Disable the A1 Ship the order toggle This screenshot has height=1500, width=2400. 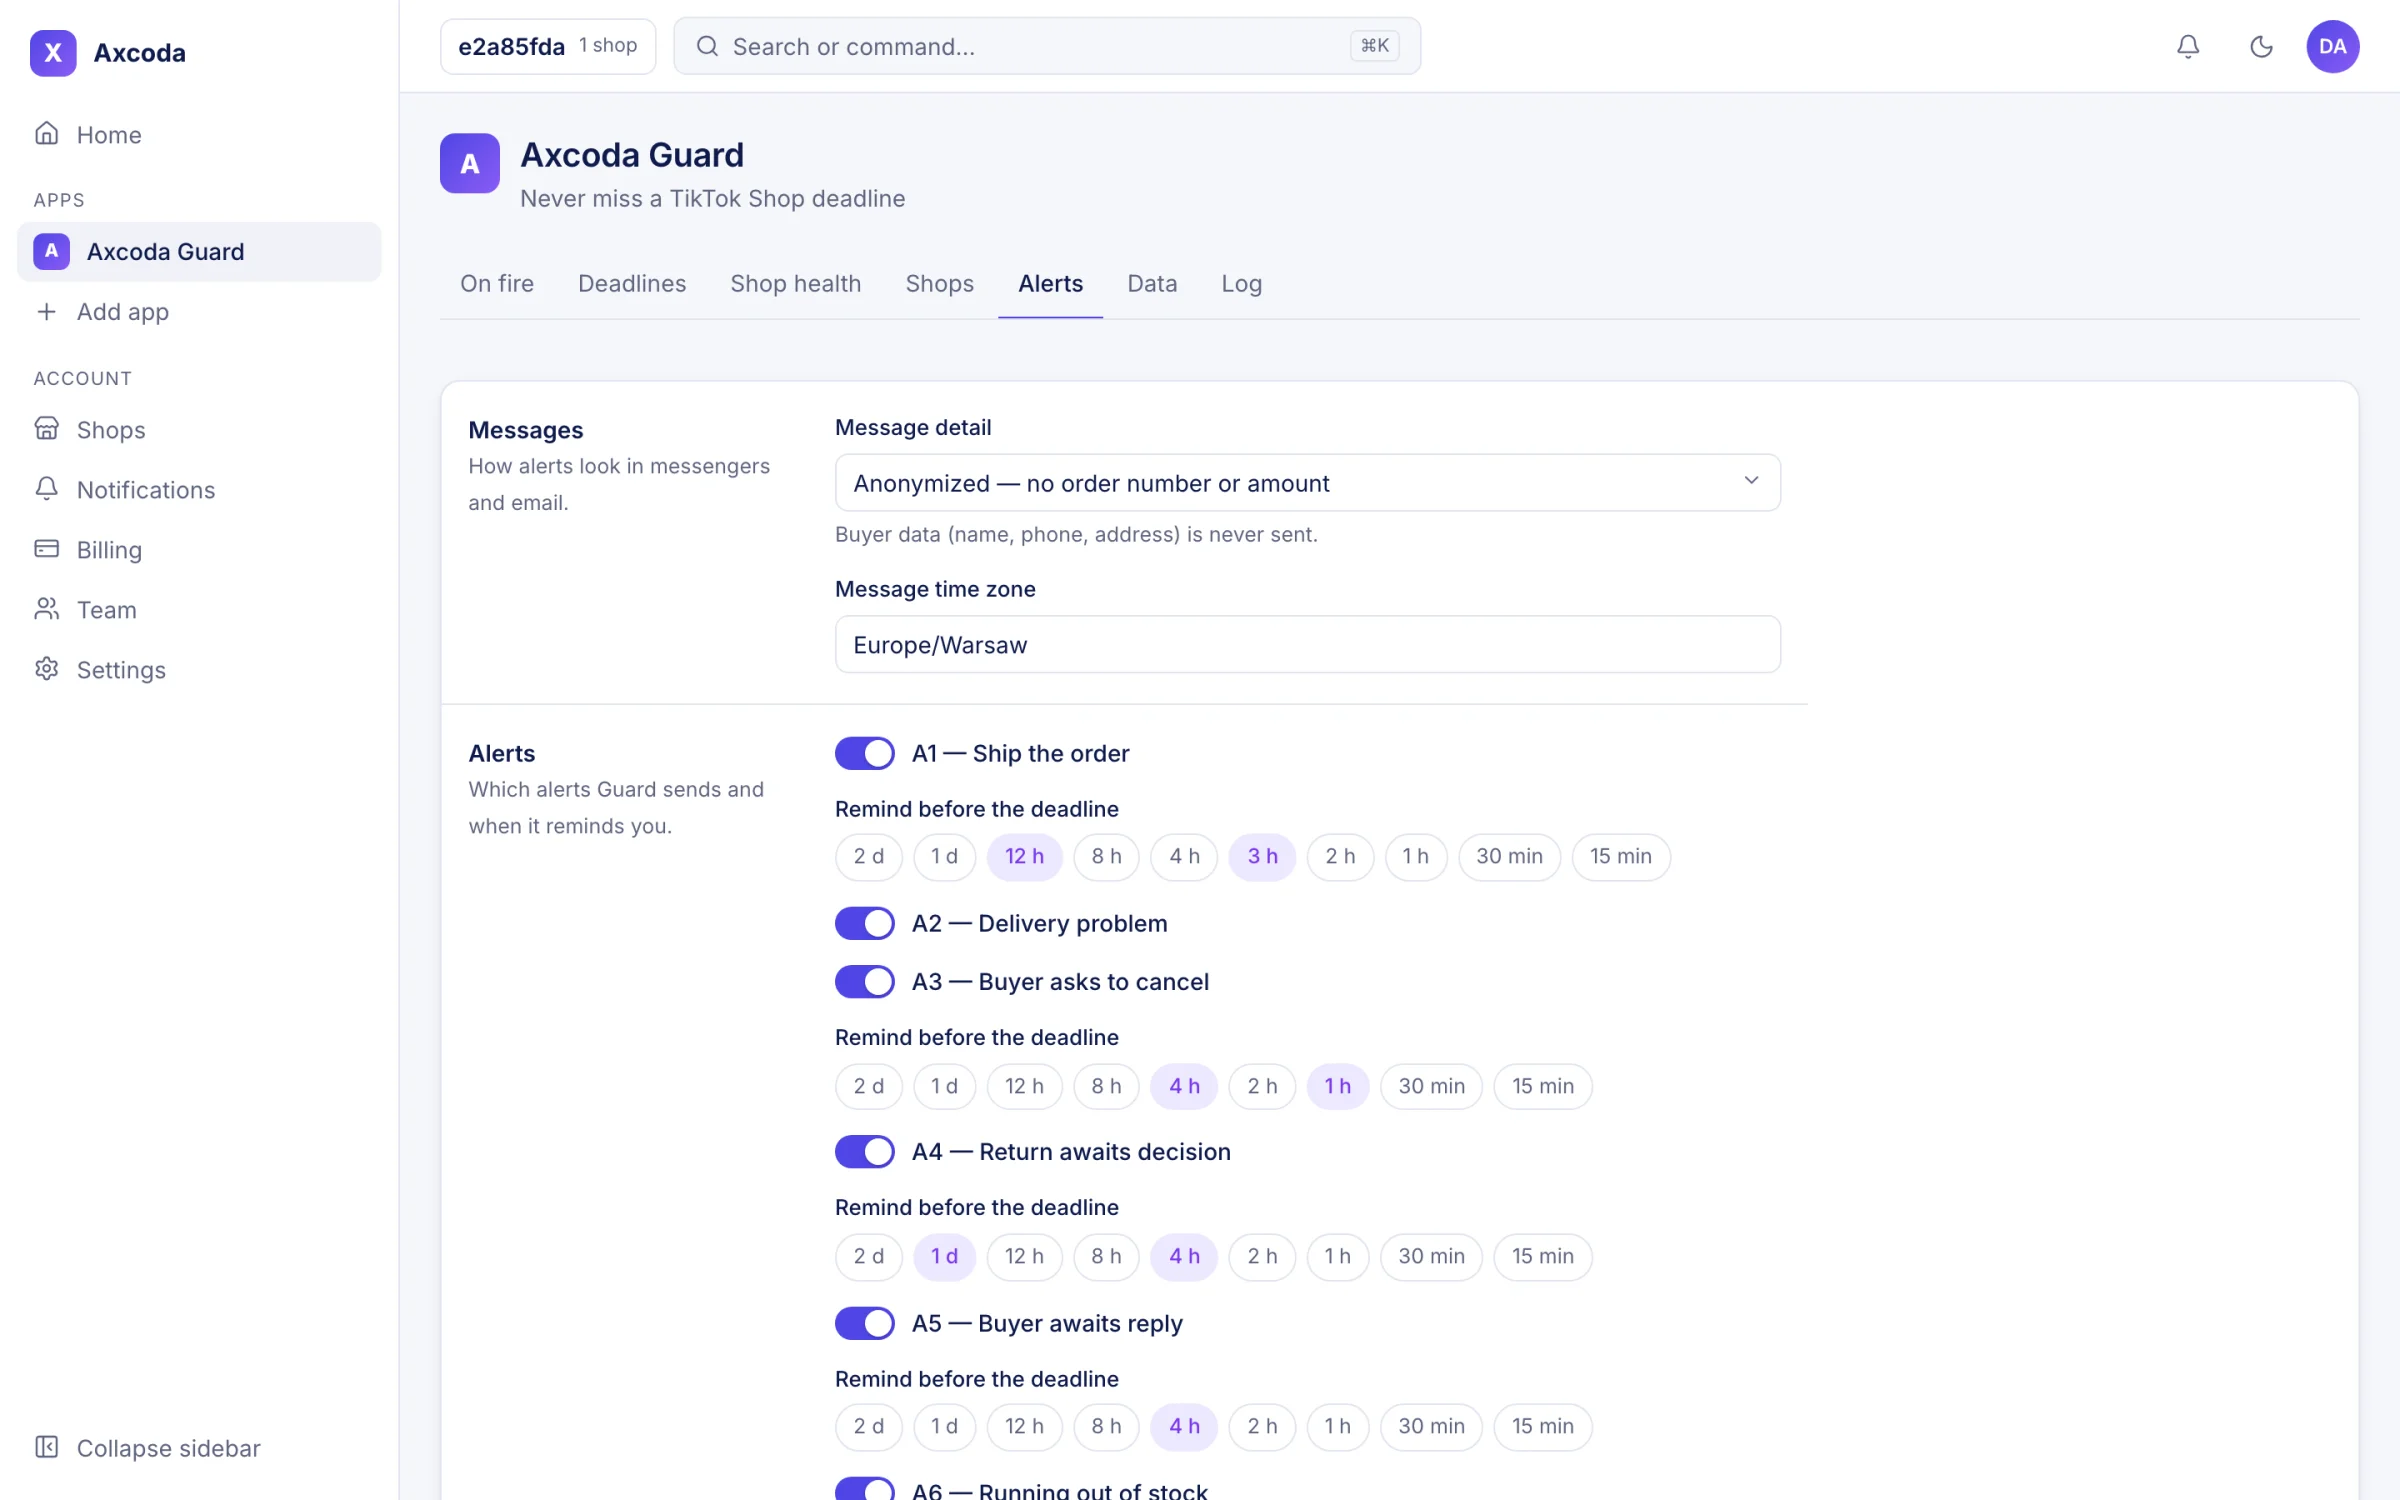tap(865, 753)
